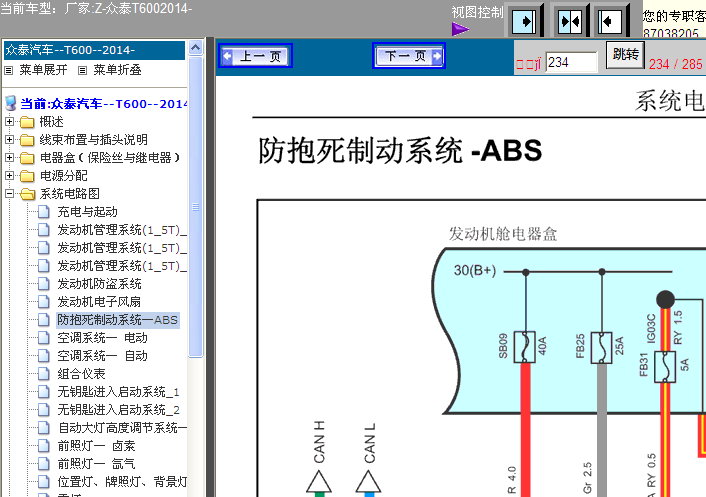Open 组合仪表 page
The image size is (706, 497).
(81, 374)
